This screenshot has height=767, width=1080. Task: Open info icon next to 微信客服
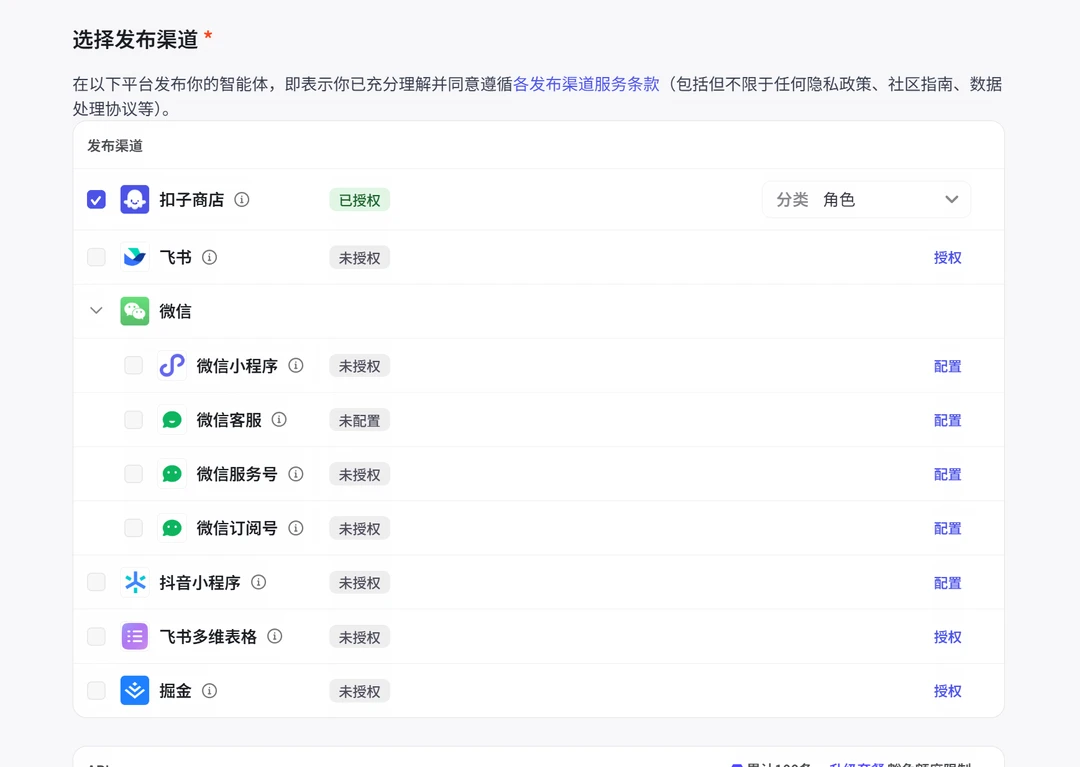(279, 419)
